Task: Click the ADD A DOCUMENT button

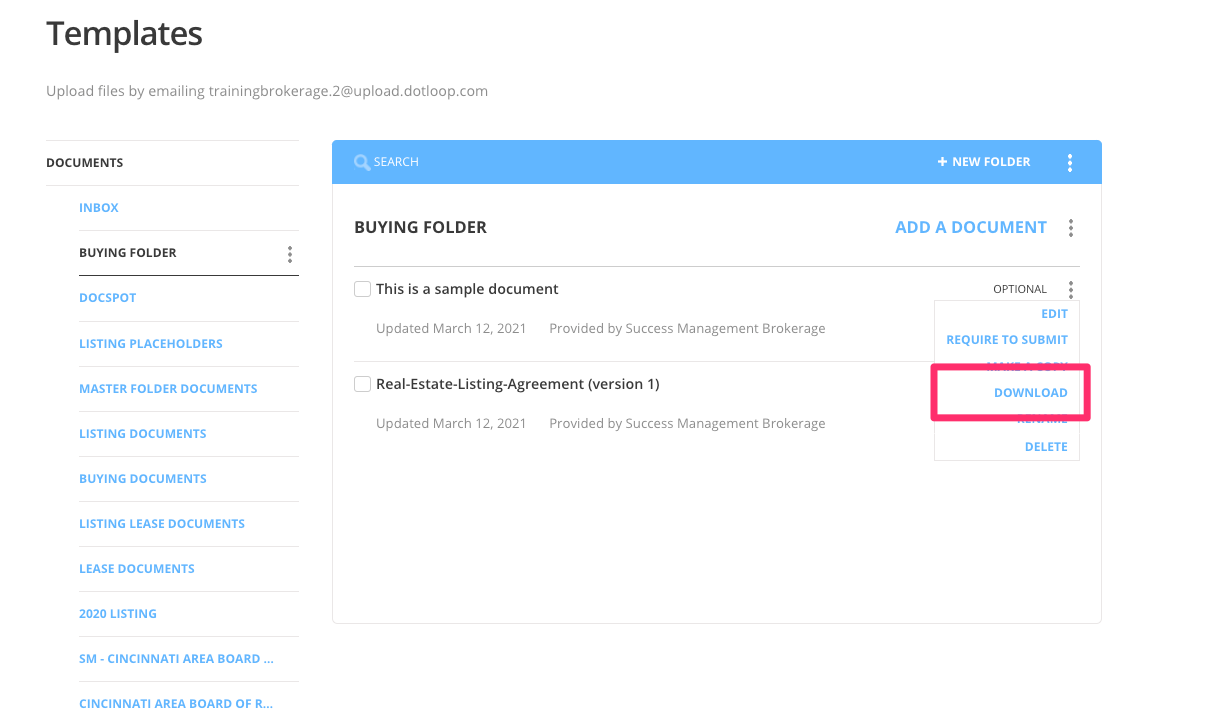Action: [970, 227]
